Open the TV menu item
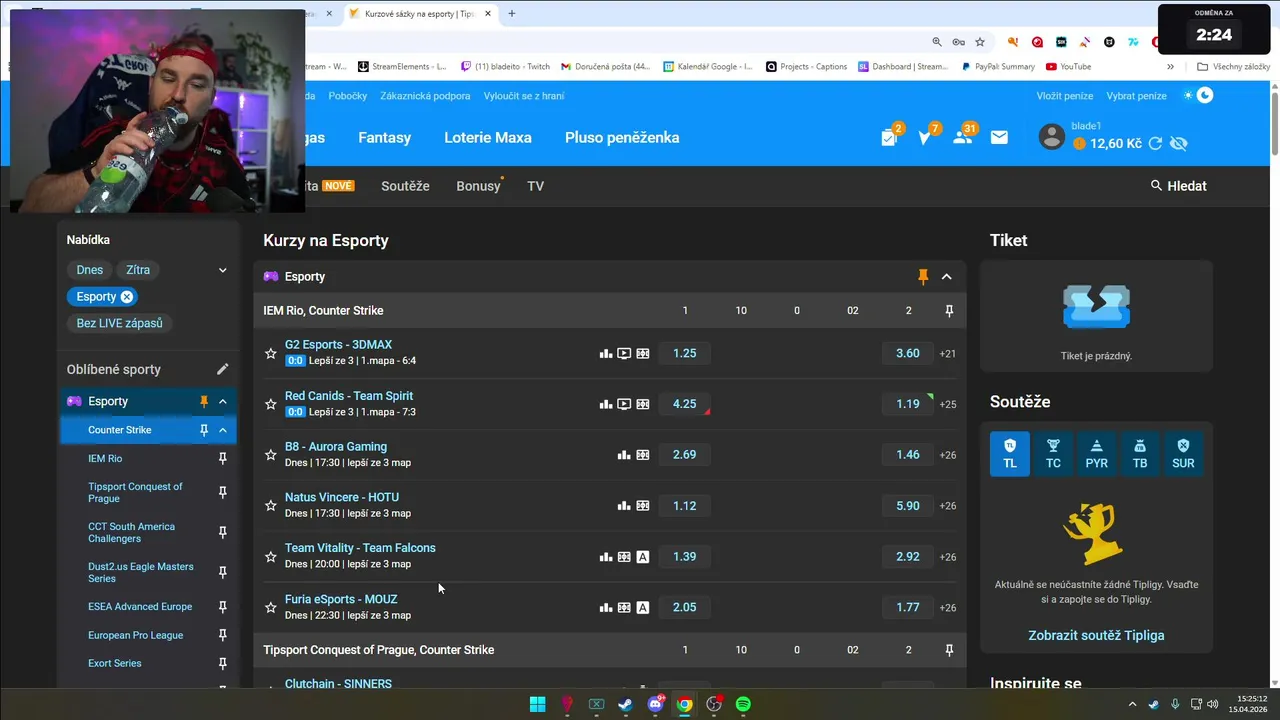 click(536, 186)
